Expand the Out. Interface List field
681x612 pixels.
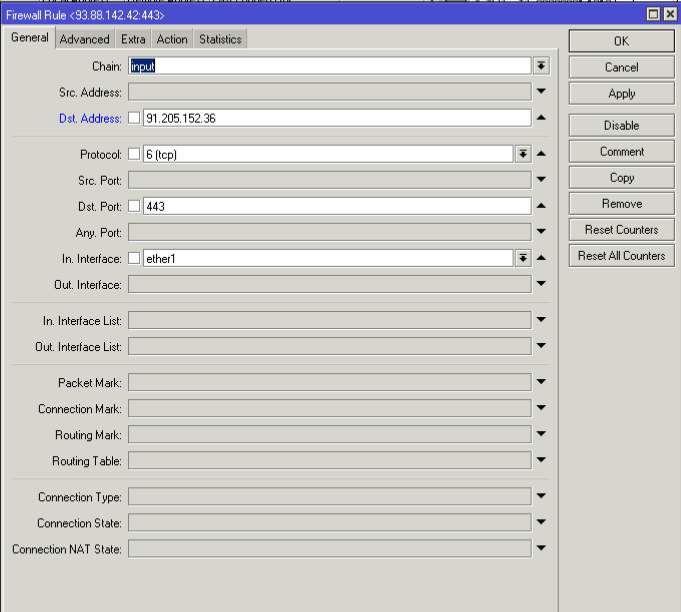coord(541,345)
